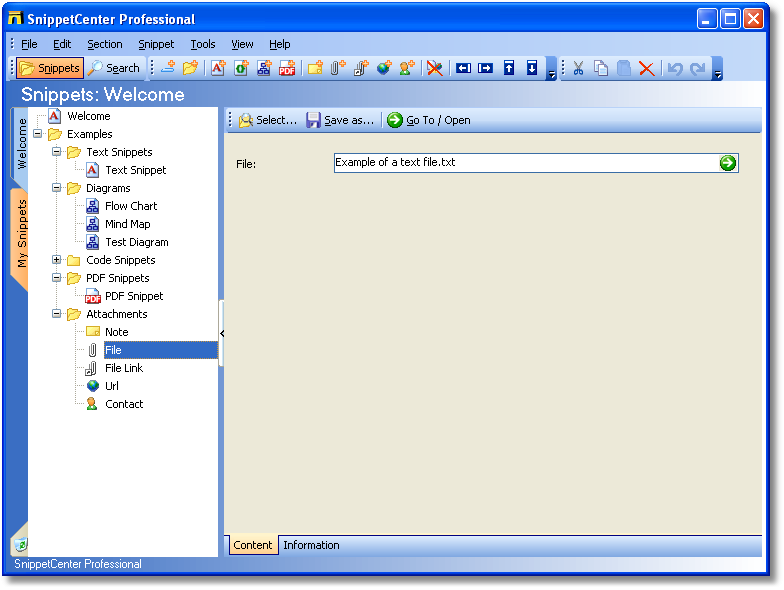Collapse the PDF Snippets folder
The width and height of the screenshot is (784, 590).
tap(56, 278)
